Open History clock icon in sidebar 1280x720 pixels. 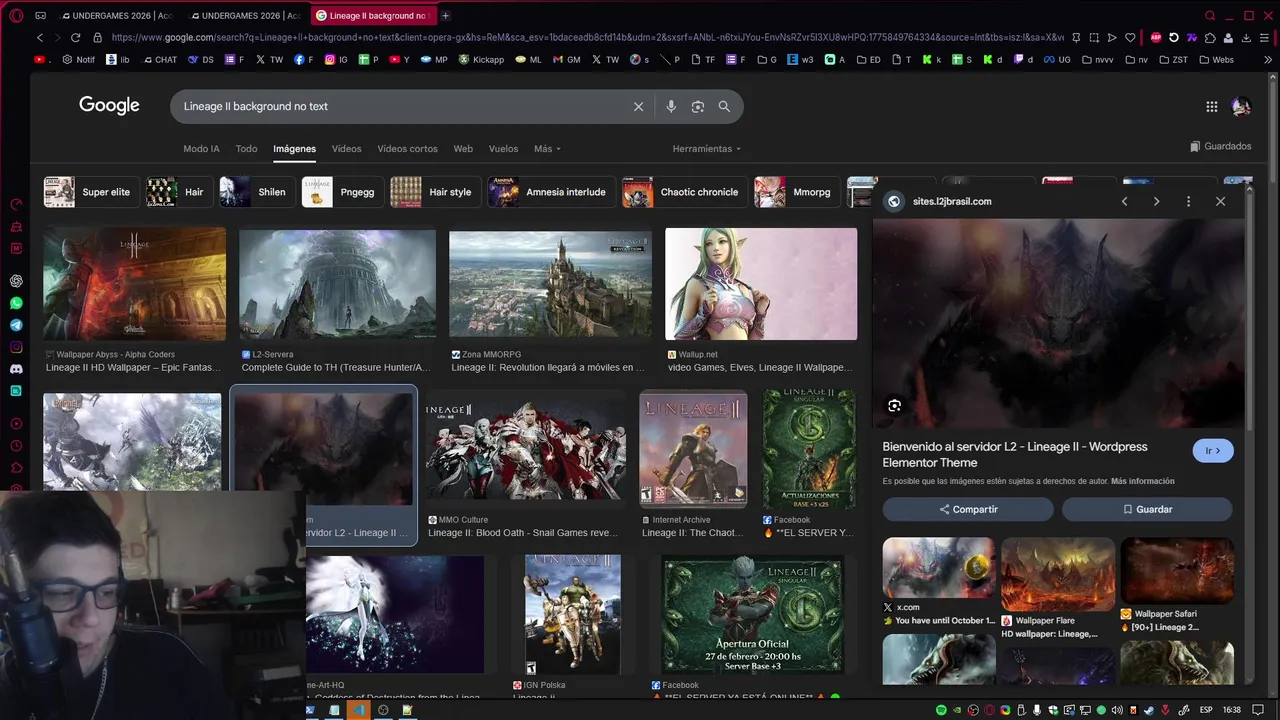tap(16, 446)
